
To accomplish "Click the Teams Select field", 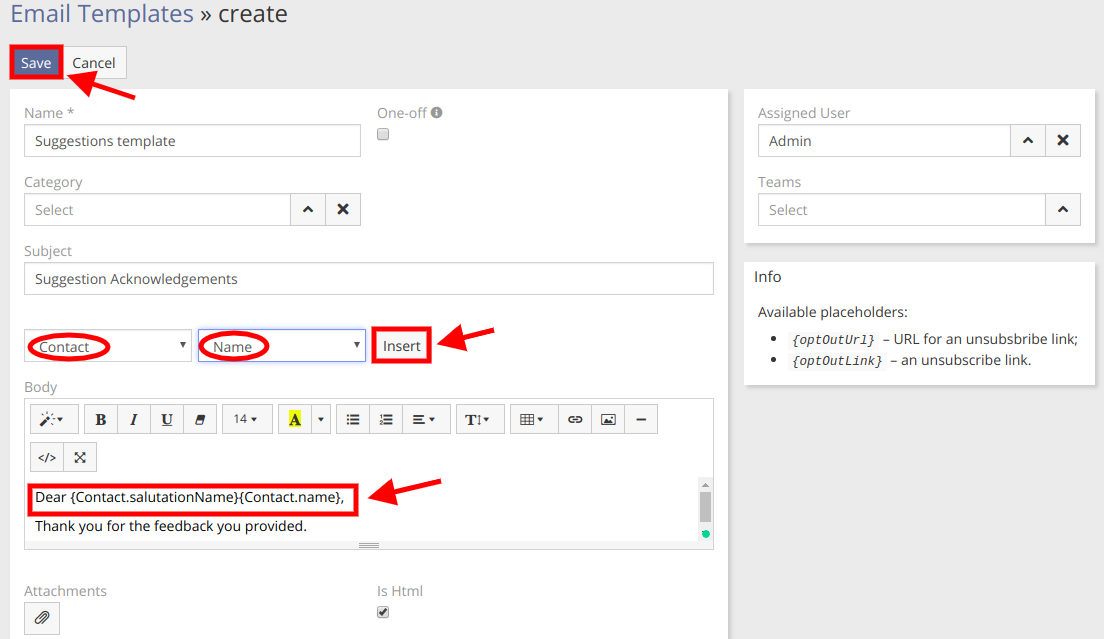I will 902,210.
